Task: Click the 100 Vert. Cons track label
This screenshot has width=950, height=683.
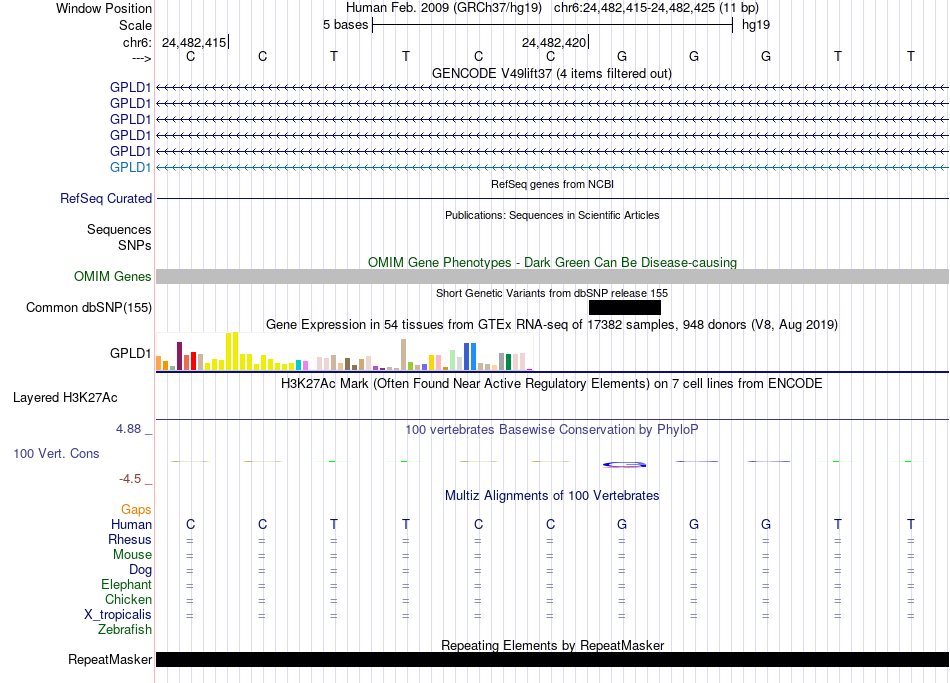Action: 56,453
